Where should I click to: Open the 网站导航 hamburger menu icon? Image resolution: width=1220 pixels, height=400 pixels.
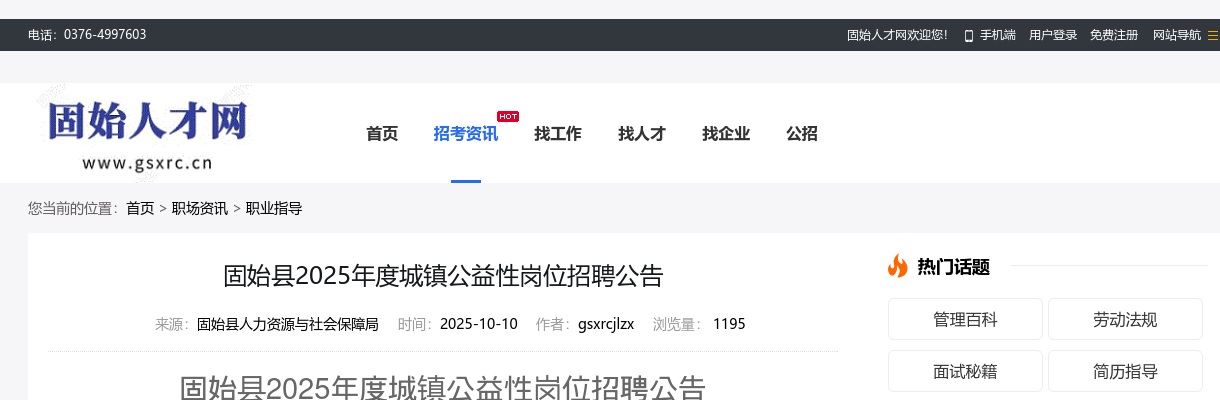pos(1212,35)
